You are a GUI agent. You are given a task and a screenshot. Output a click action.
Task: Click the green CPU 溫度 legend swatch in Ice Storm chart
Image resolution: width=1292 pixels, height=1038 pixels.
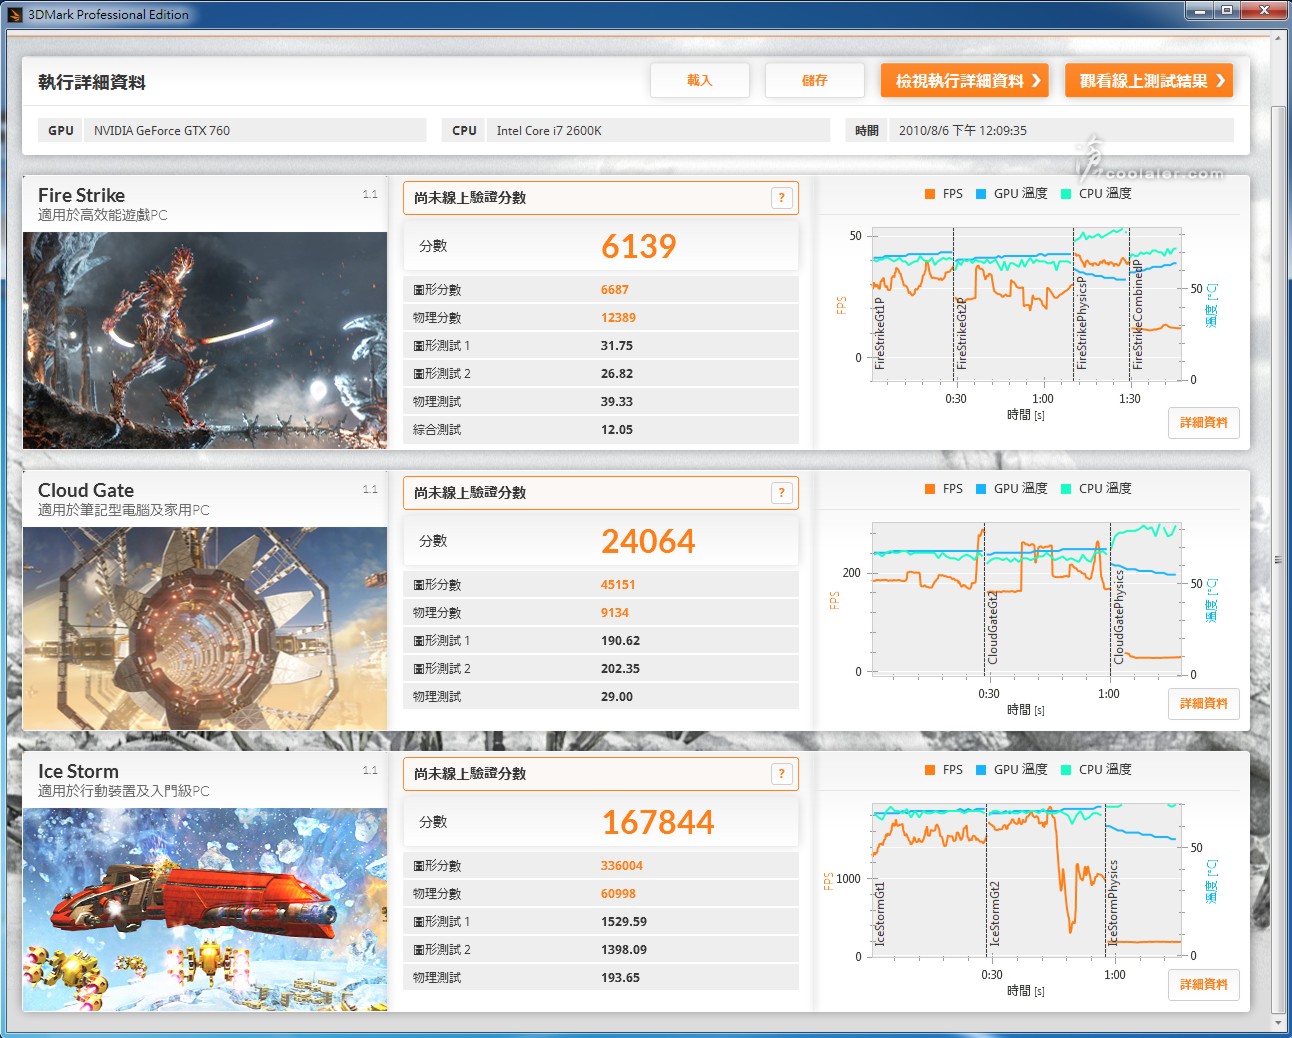pyautogui.click(x=1066, y=770)
